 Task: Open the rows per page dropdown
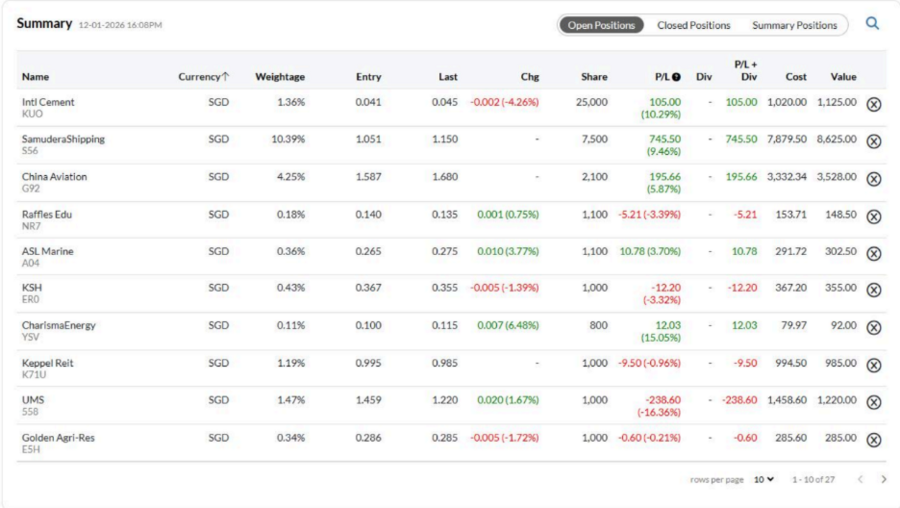[764, 480]
